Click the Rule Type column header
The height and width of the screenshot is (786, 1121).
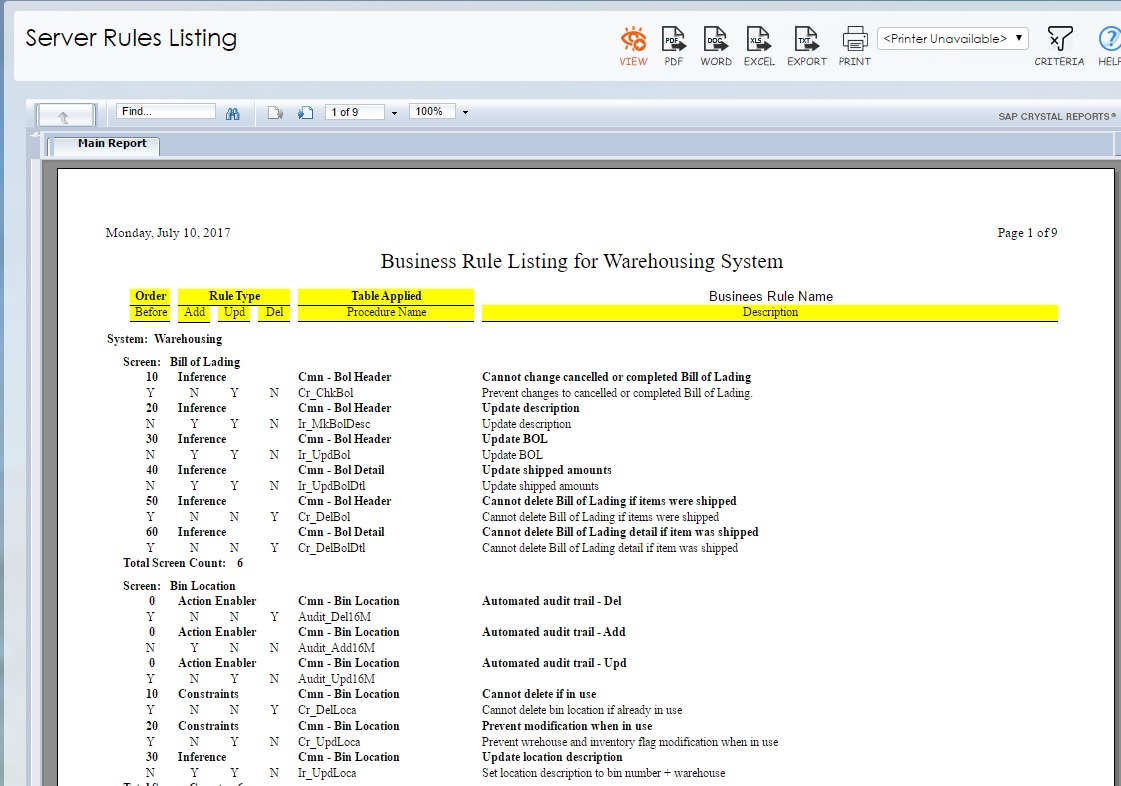(234, 296)
